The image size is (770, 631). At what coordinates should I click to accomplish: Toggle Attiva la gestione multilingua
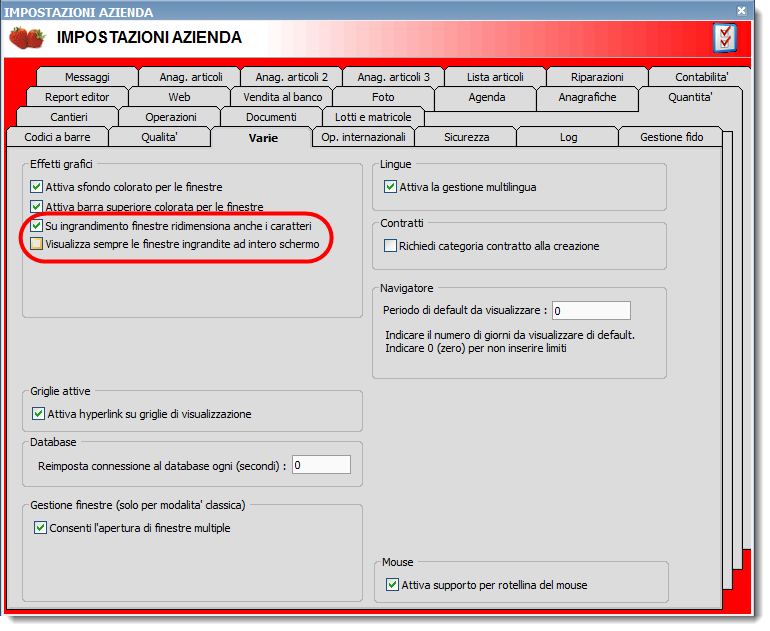point(390,187)
